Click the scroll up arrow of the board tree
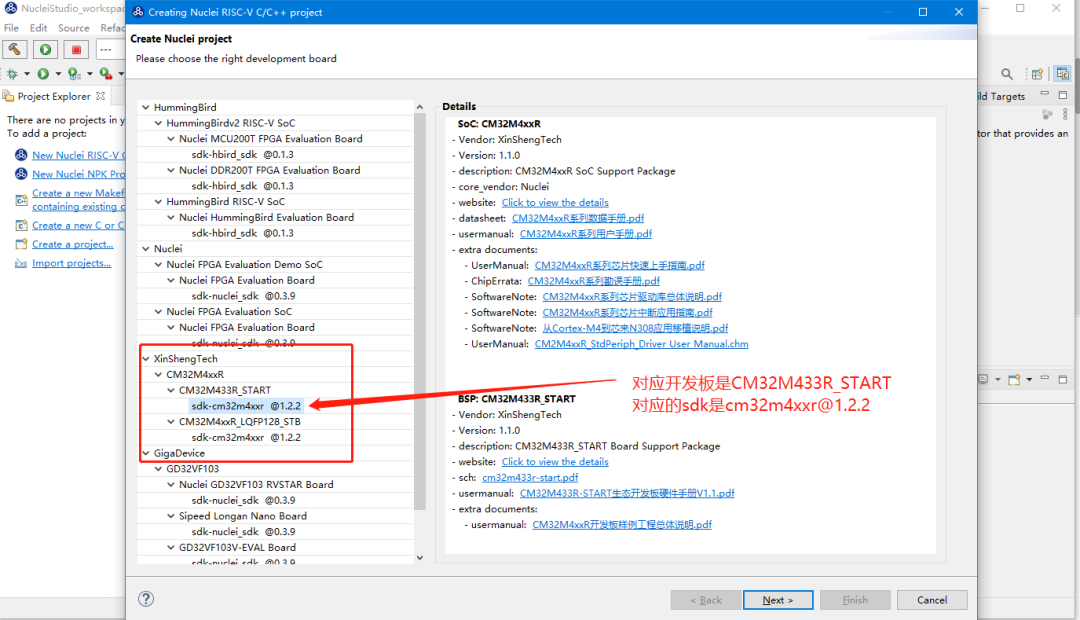1080x620 pixels. click(x=419, y=107)
